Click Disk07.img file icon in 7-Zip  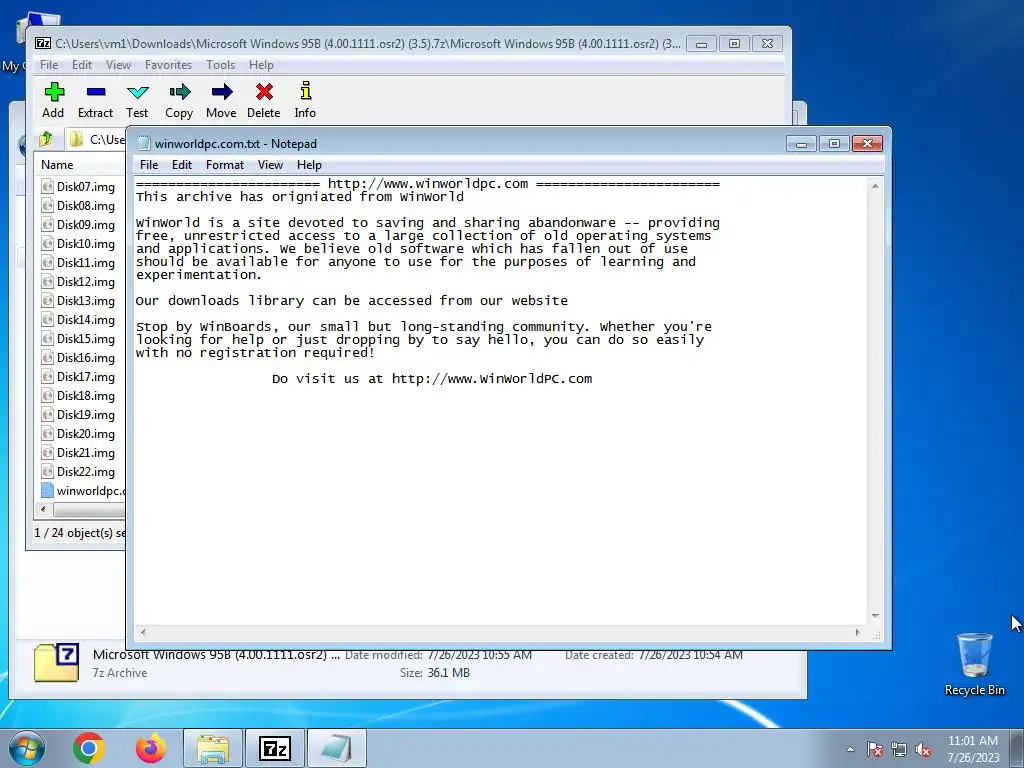[47, 187]
